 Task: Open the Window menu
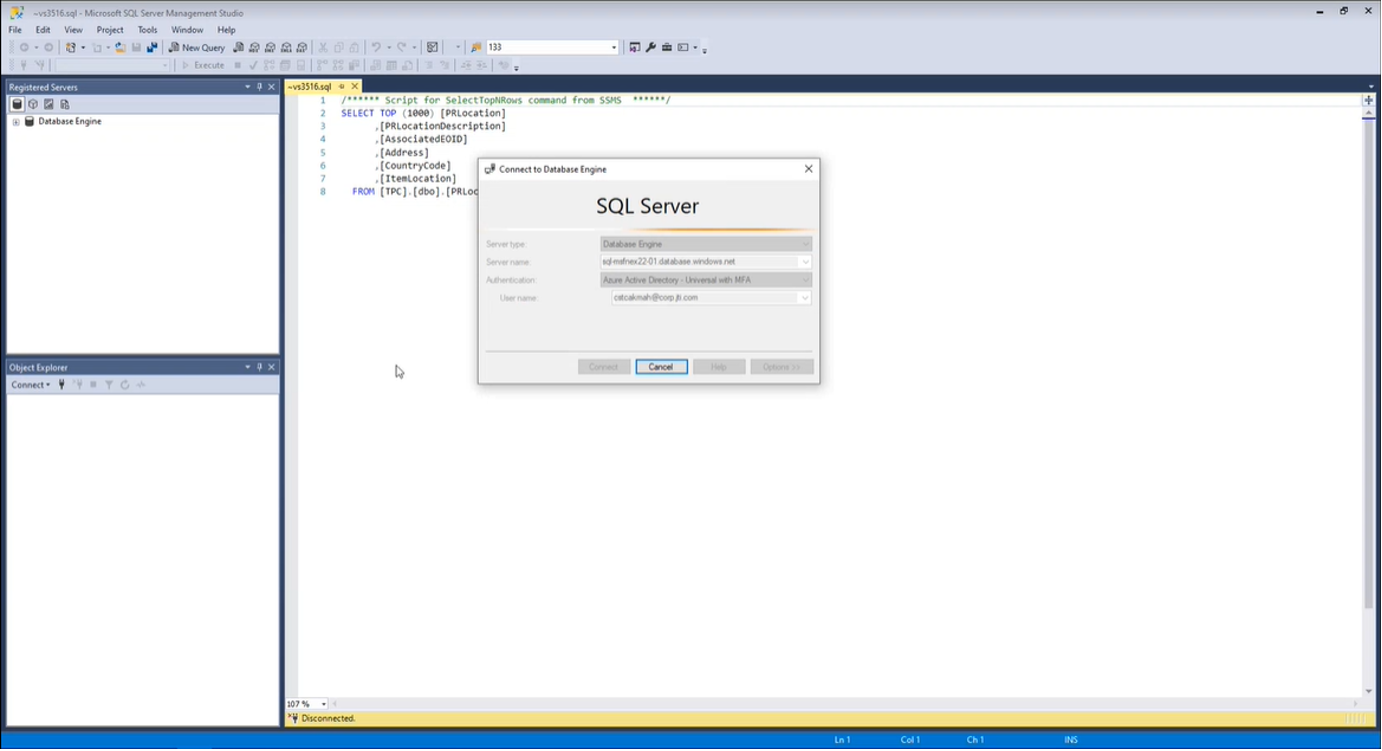(187, 30)
